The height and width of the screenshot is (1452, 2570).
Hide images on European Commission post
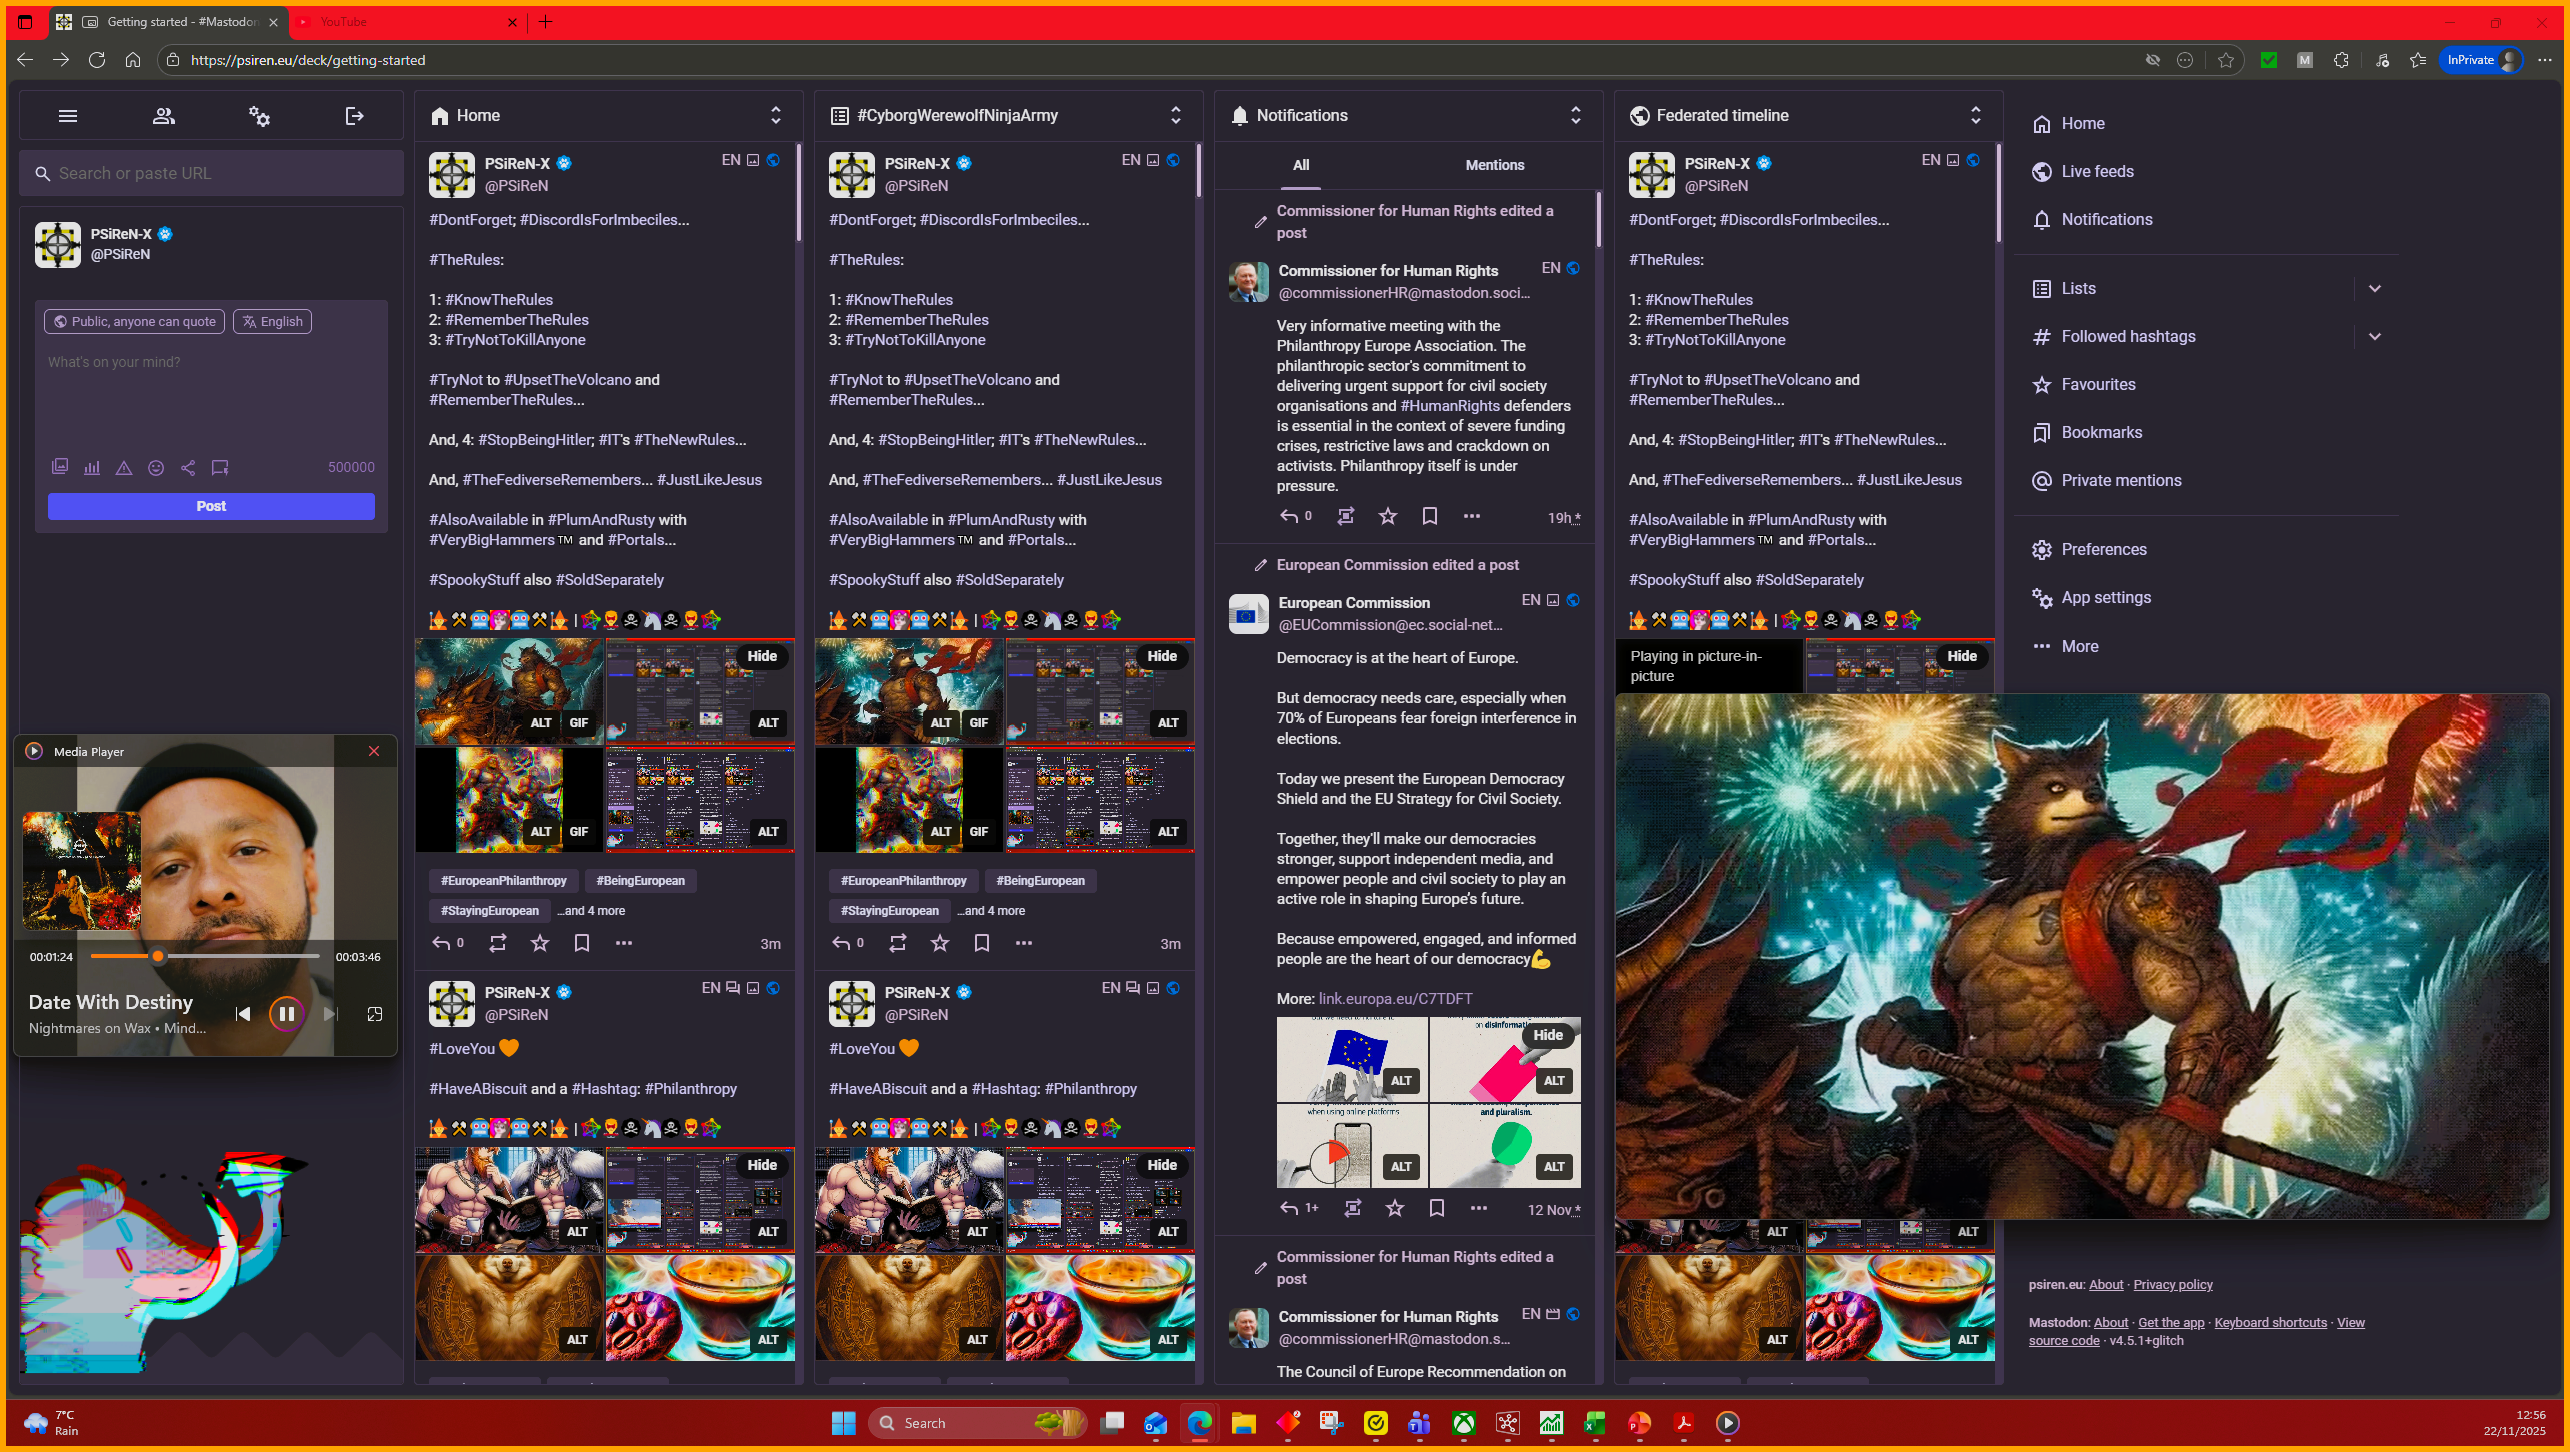click(x=1548, y=1035)
